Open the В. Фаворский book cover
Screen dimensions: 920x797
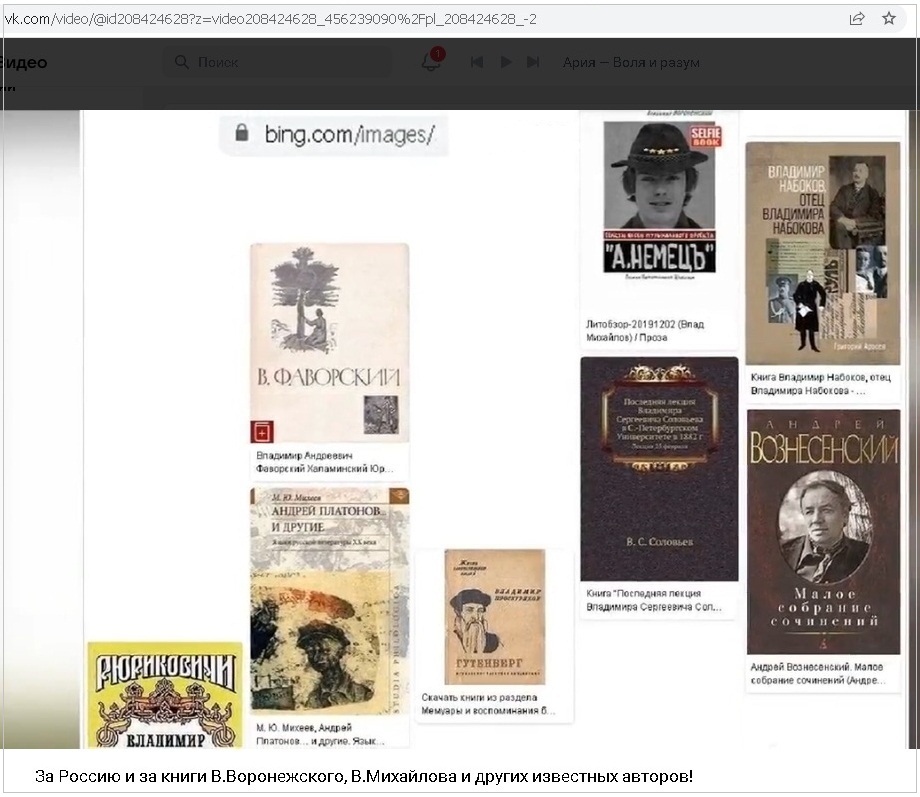(330, 343)
